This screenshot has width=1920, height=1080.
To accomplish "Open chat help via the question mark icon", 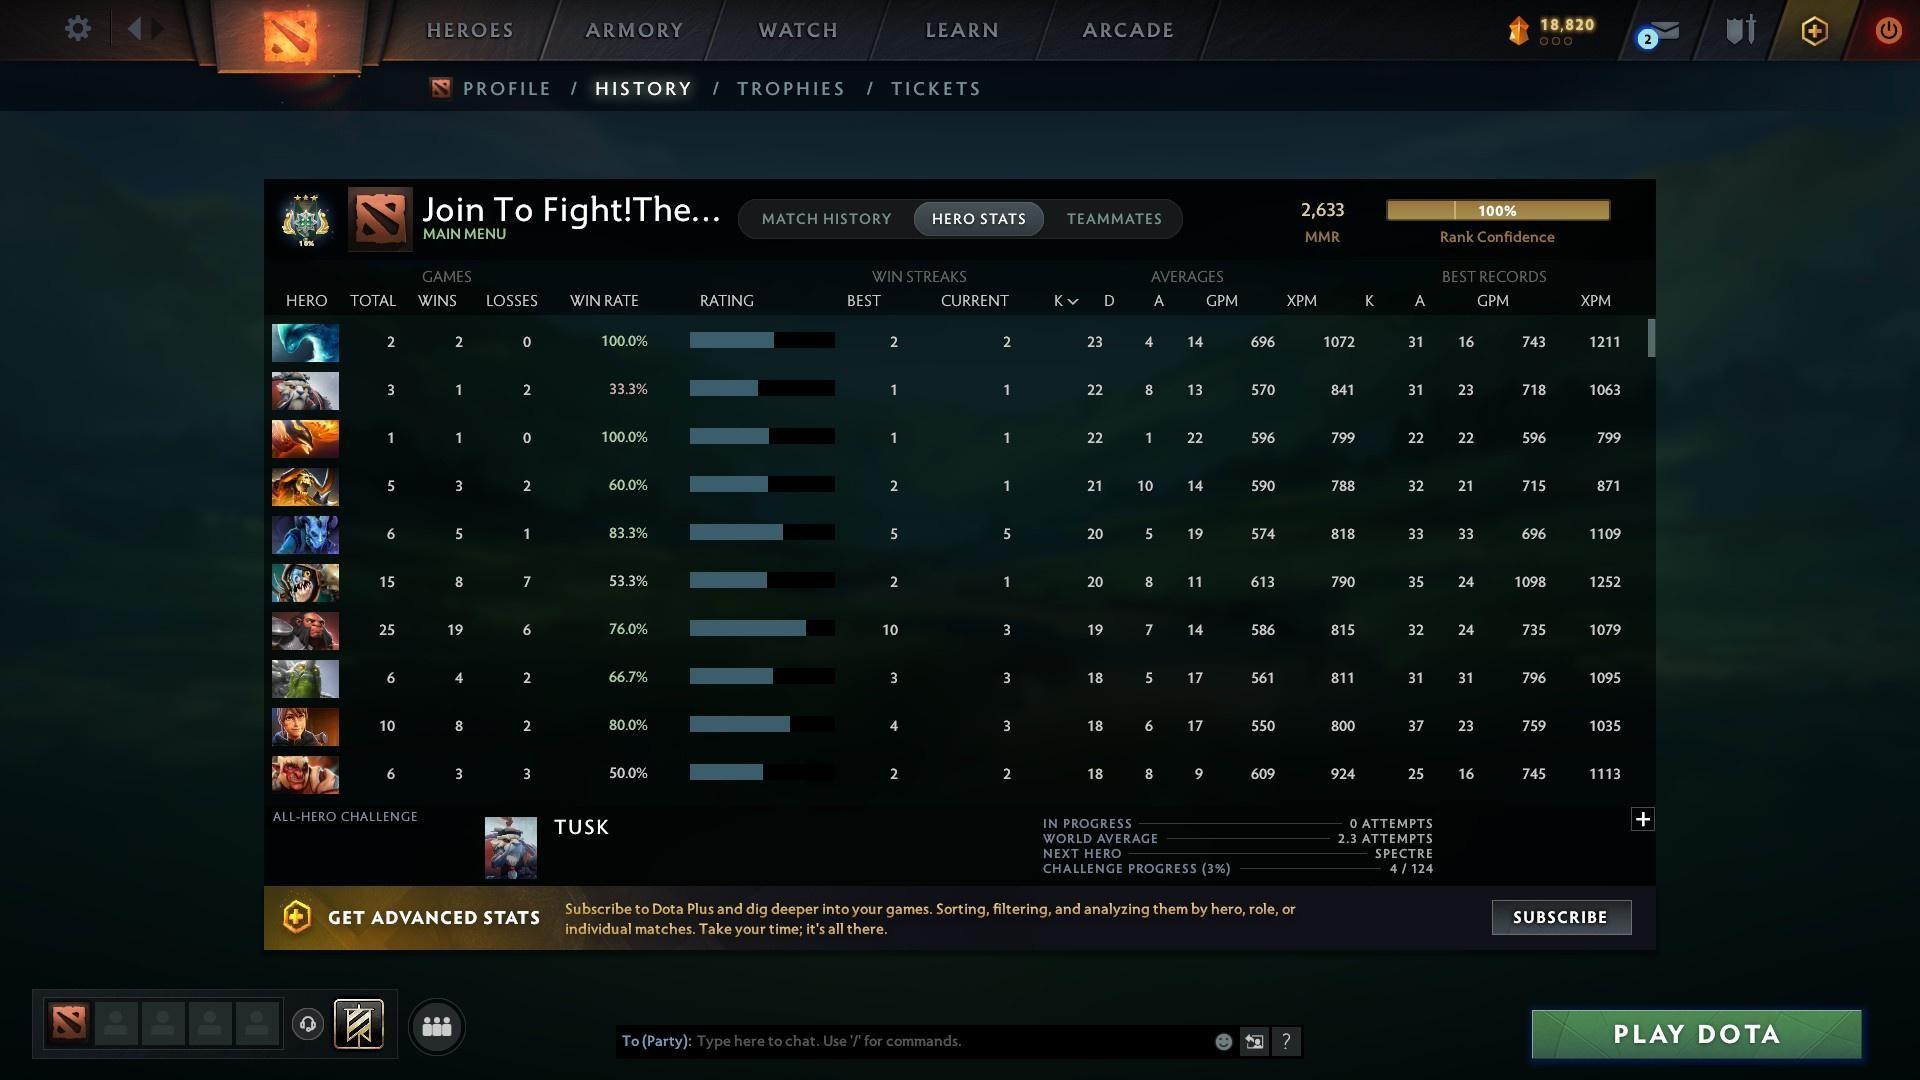I will point(1287,1041).
